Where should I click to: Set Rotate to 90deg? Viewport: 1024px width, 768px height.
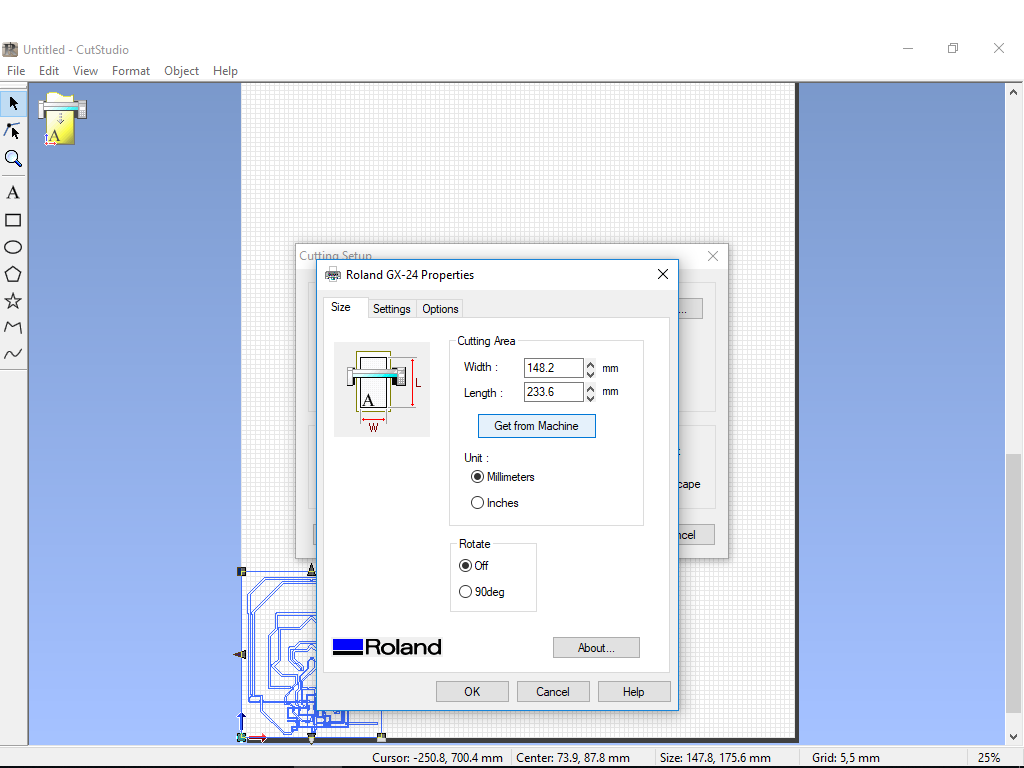482,592
